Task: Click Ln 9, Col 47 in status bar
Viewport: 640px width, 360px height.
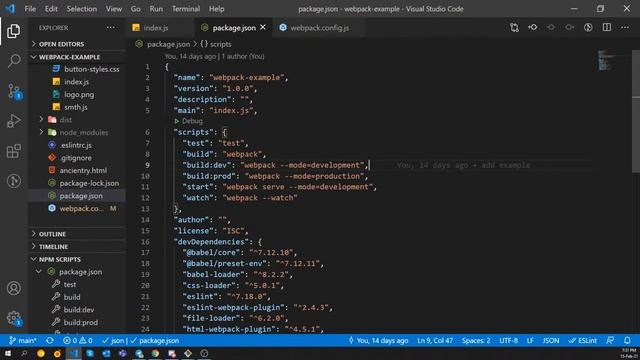Action: coord(435,340)
